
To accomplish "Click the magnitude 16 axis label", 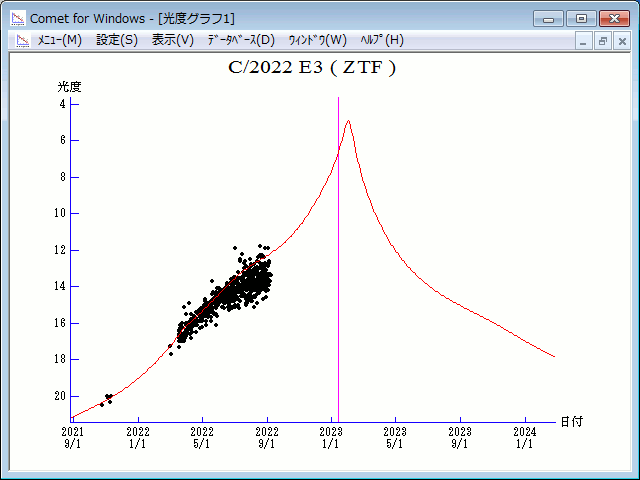I will [60, 323].
